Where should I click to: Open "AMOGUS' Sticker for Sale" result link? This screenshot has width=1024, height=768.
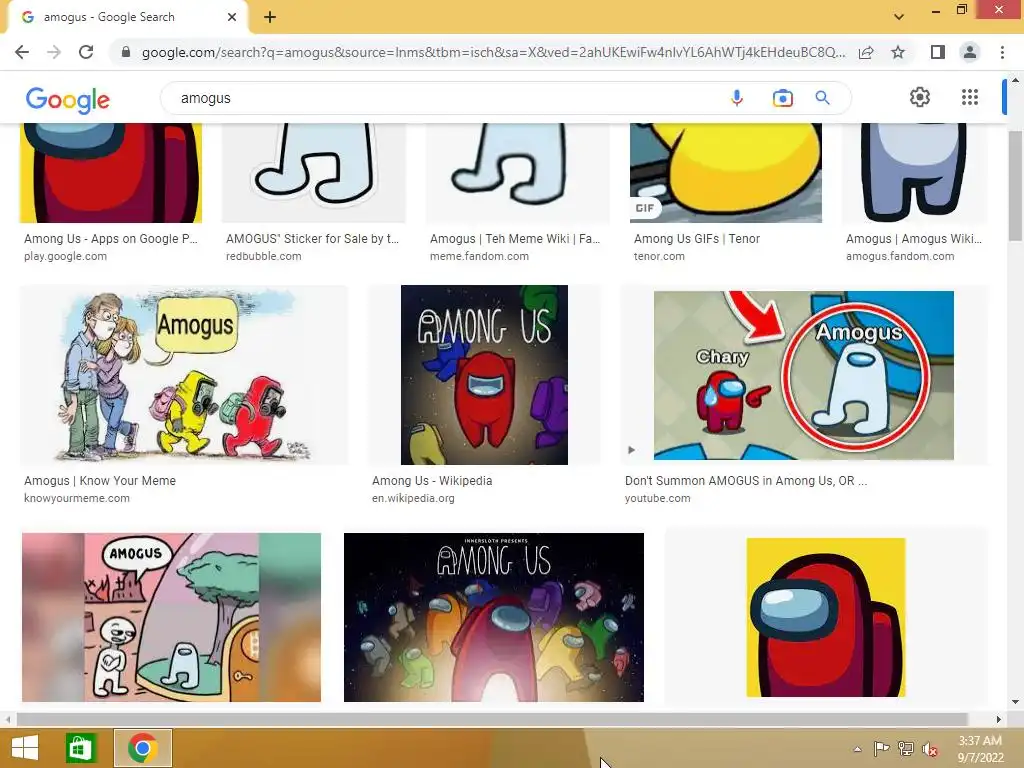coord(312,239)
